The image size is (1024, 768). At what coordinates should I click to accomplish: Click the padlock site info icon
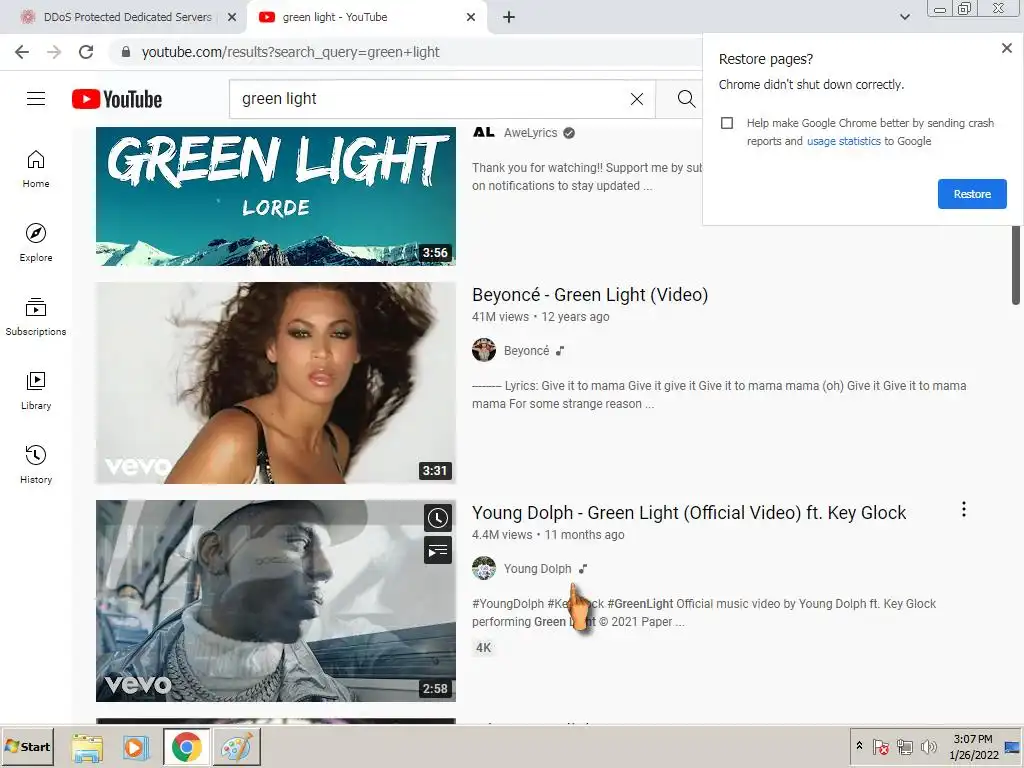click(x=126, y=52)
